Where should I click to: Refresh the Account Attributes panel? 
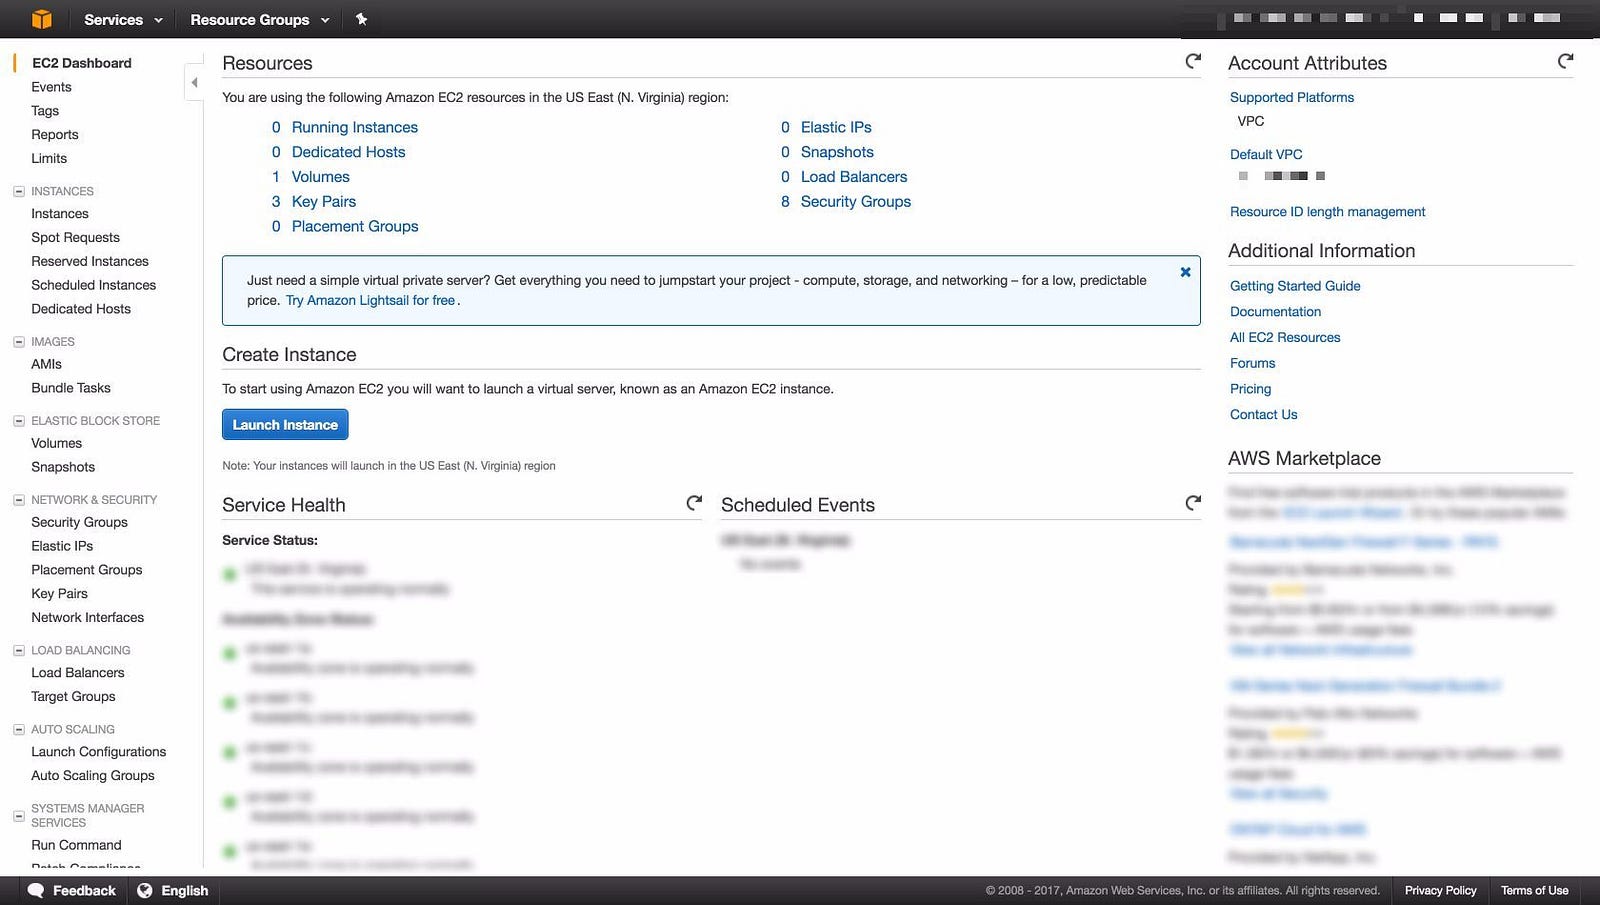click(x=1565, y=61)
